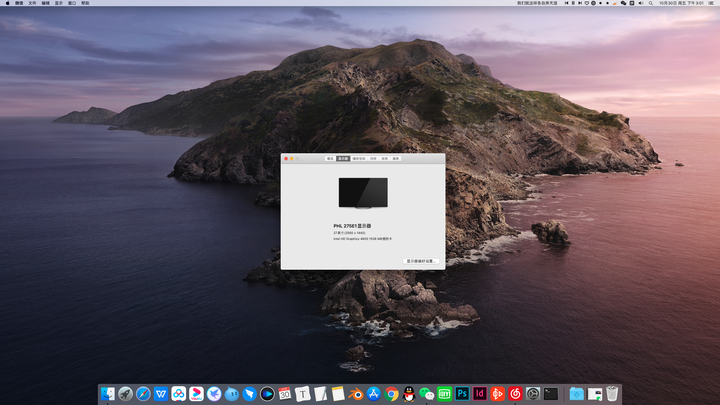
Task: Launch Youku video app from dock
Action: 196,394
